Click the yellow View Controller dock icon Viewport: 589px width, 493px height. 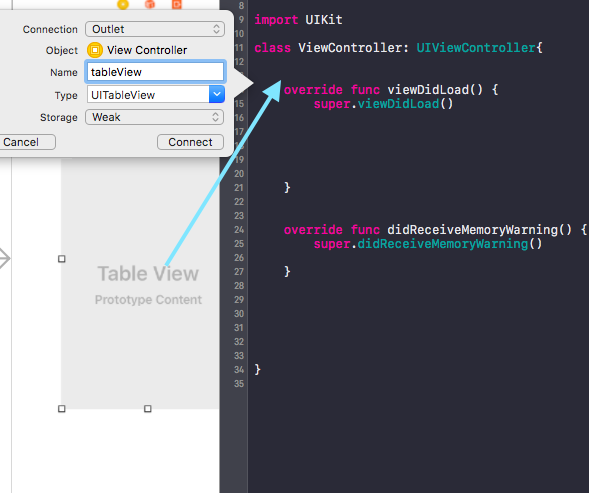tap(123, 4)
